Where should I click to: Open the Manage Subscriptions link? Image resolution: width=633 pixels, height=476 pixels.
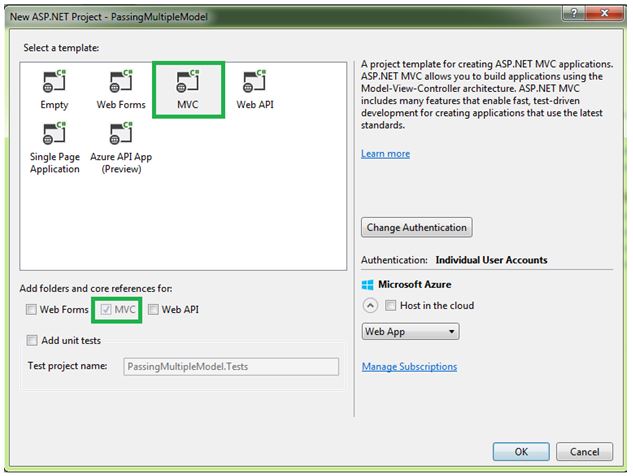[x=409, y=367]
